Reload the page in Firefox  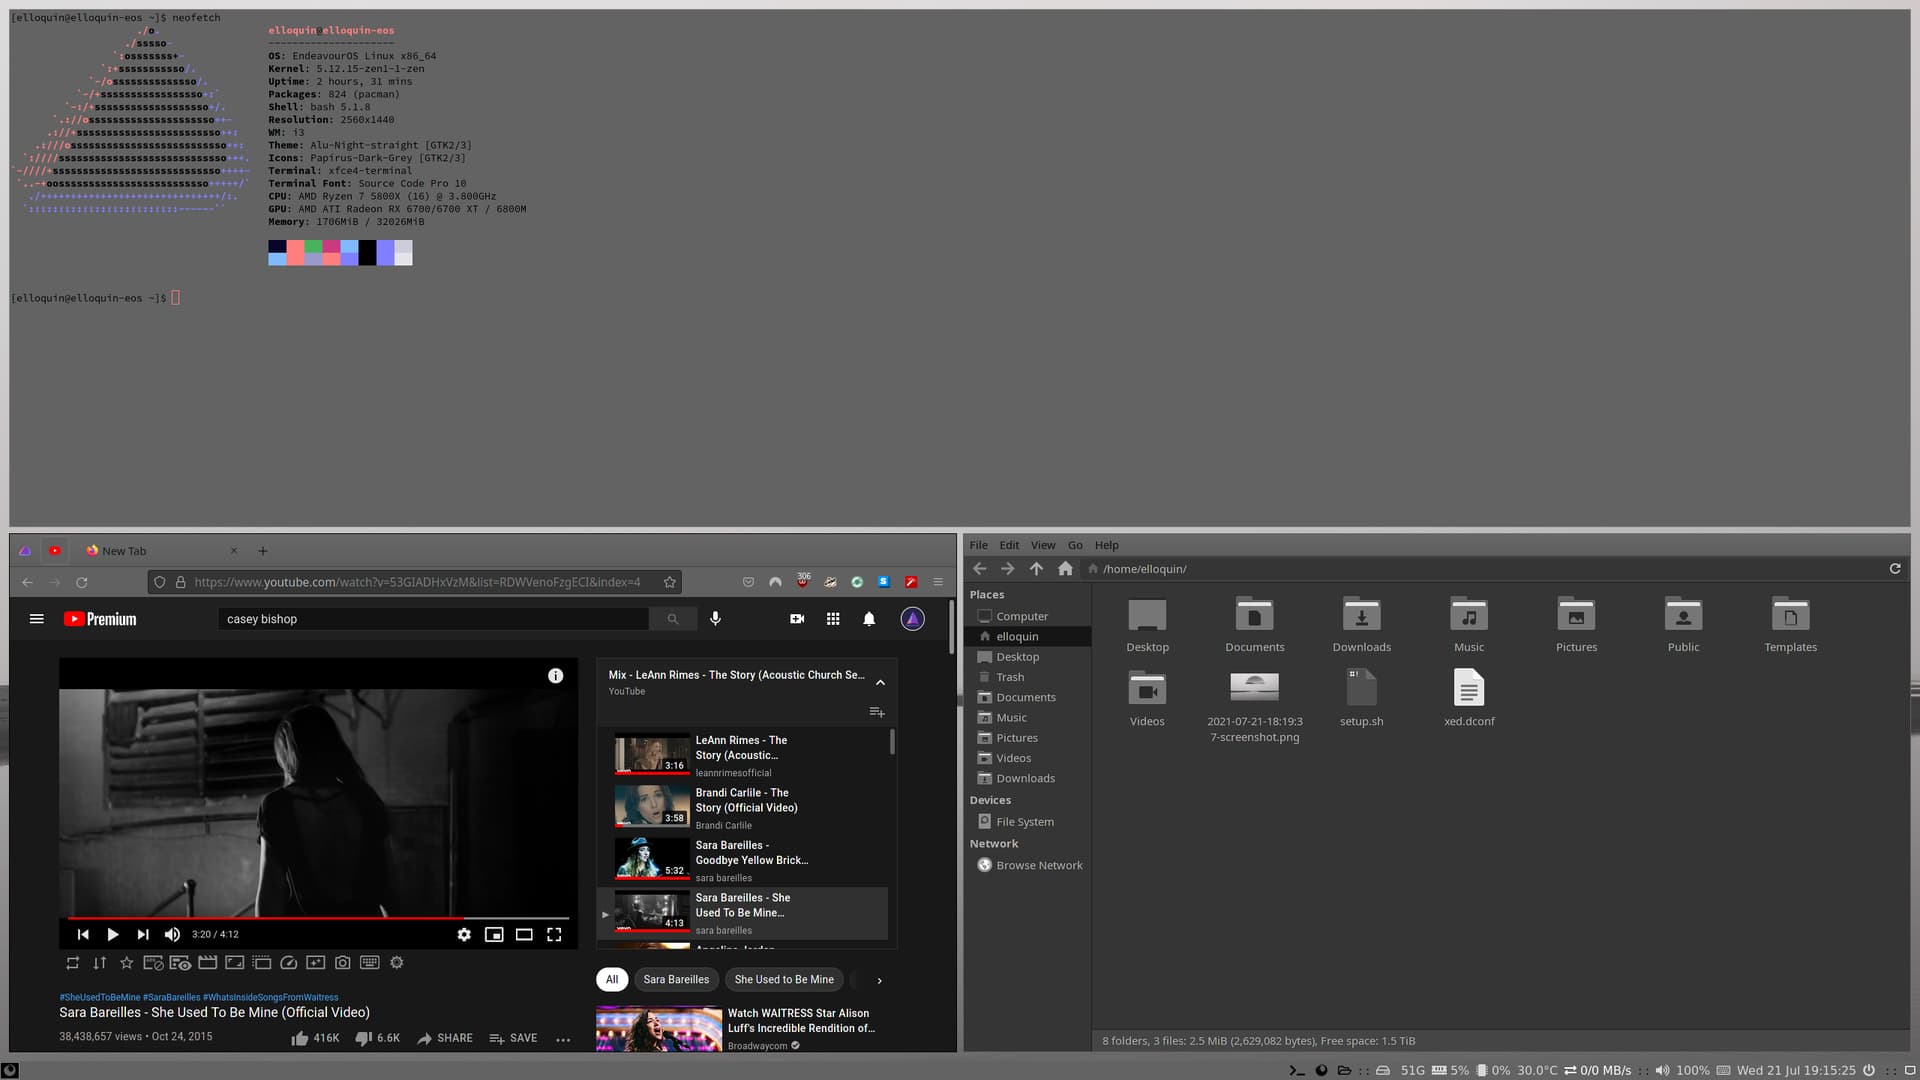82,582
